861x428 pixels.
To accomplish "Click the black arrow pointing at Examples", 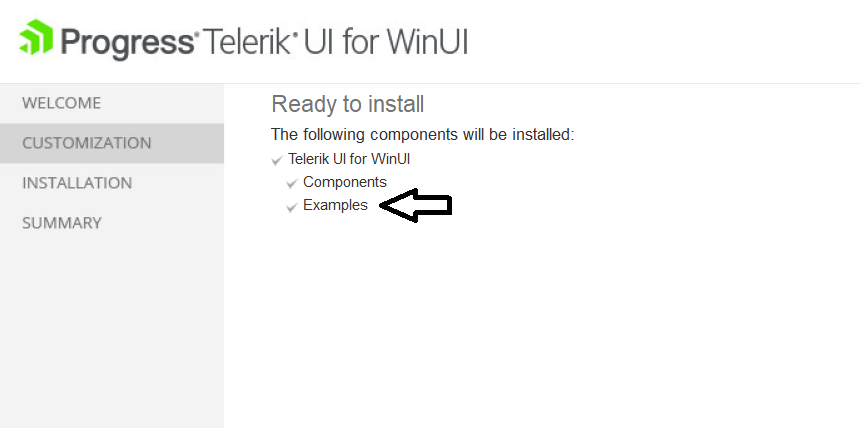I will pos(416,205).
